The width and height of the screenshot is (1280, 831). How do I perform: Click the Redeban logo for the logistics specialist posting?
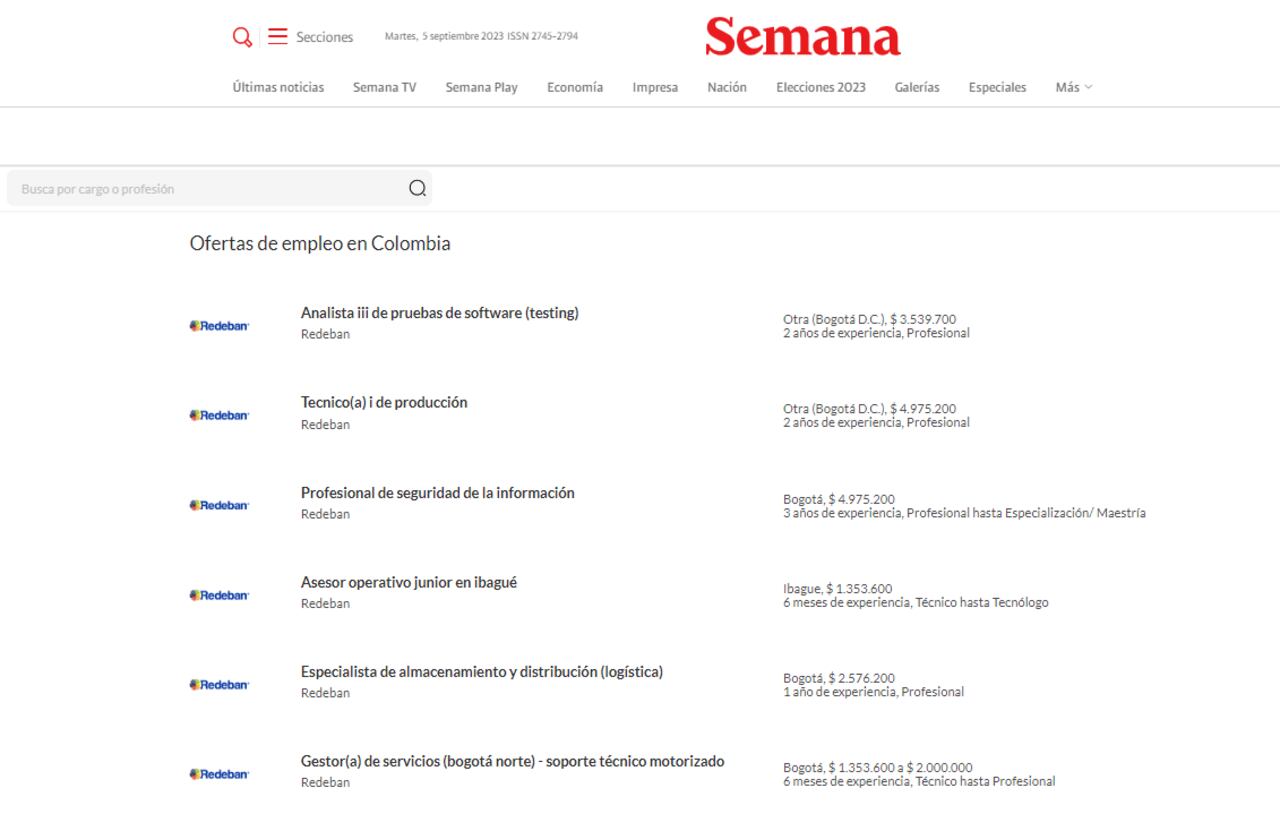pos(219,683)
